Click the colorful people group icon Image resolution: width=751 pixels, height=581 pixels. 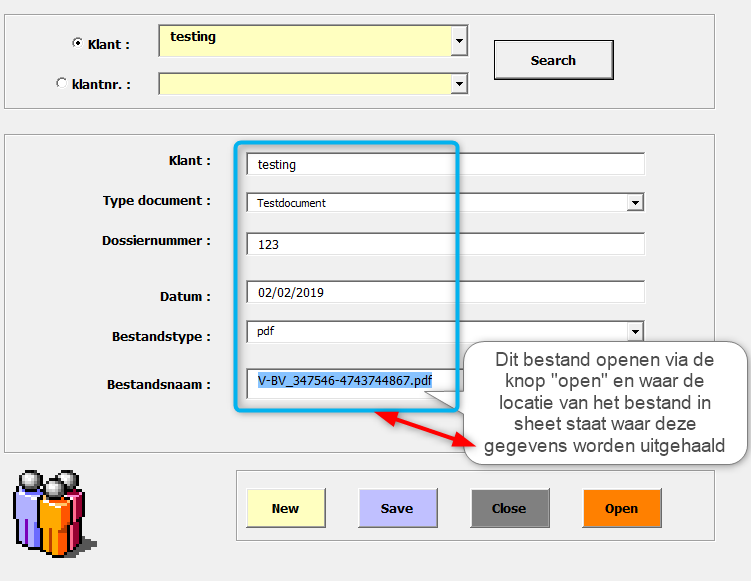coord(54,513)
